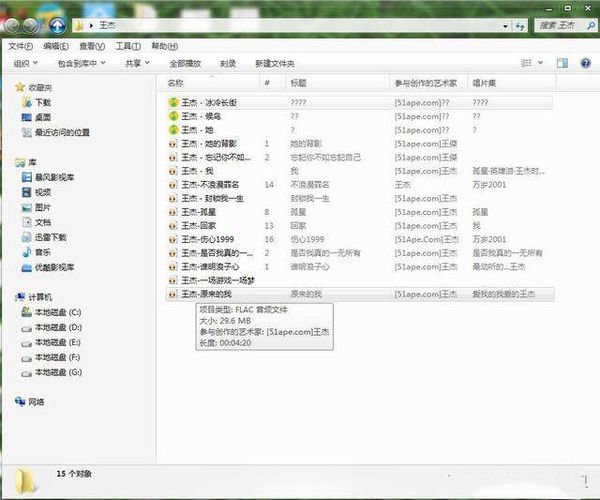The image size is (600, 500).
Task: Sort by the 名称 column header
Action: coord(208,83)
